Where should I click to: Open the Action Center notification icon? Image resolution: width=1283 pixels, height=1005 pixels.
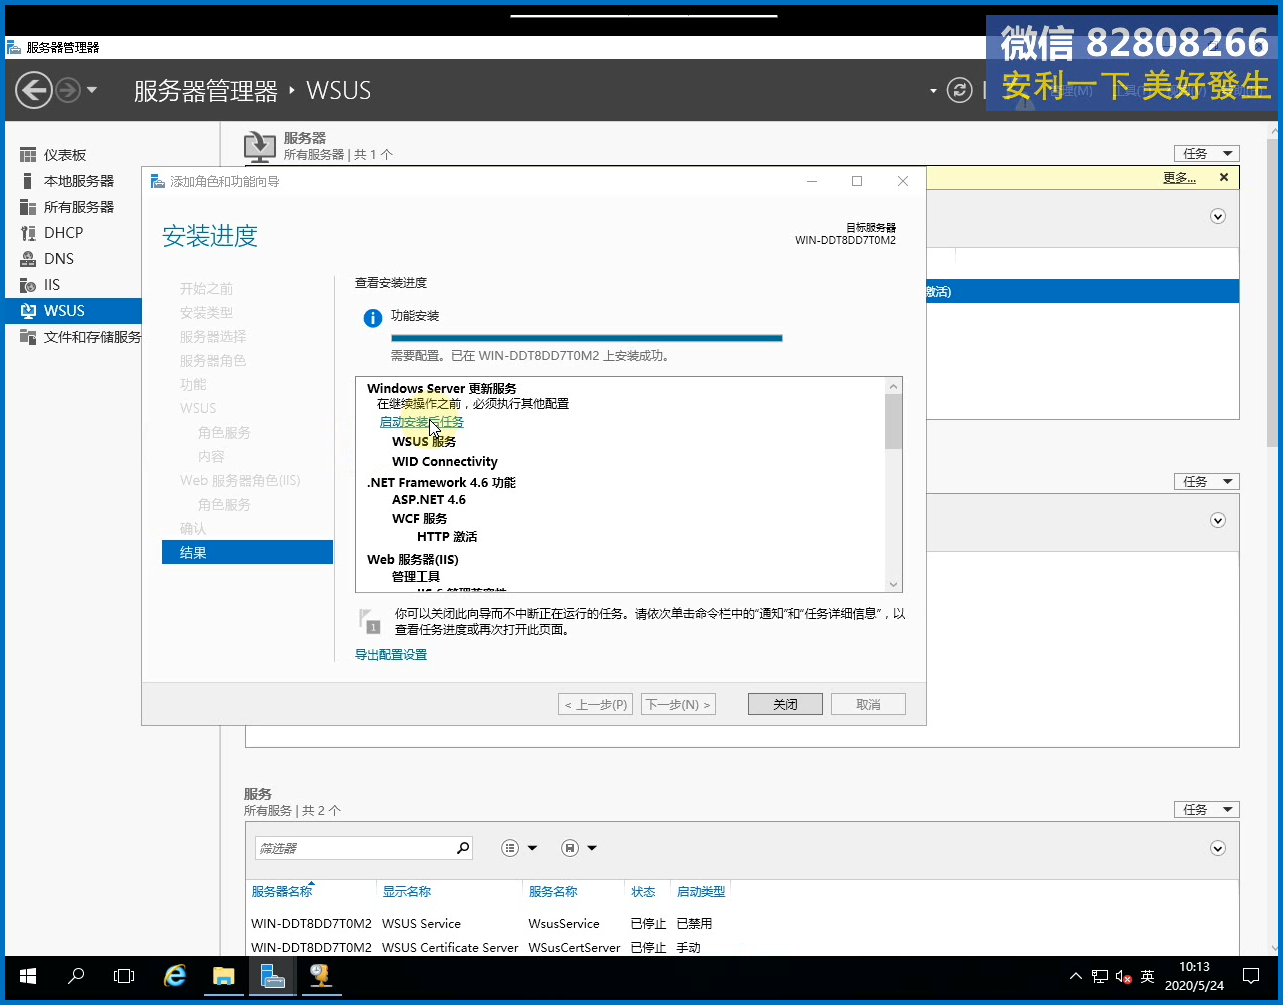[1251, 976]
